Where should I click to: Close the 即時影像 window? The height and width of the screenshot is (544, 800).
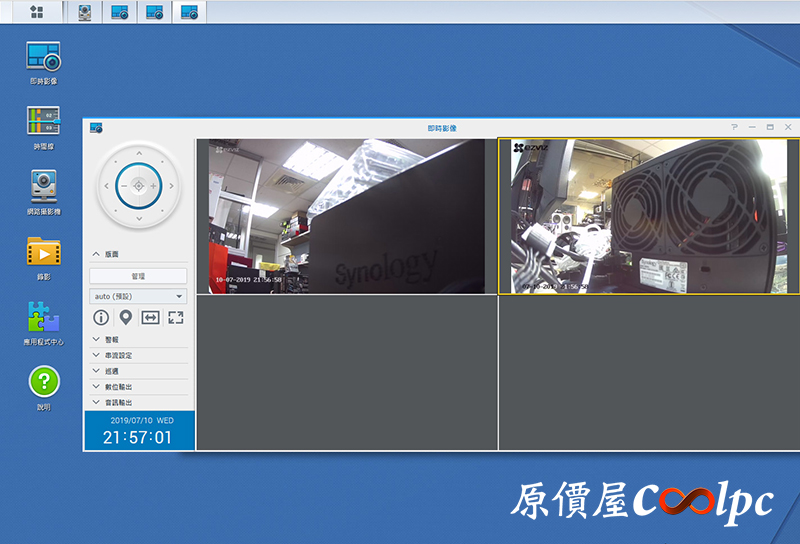(x=788, y=127)
